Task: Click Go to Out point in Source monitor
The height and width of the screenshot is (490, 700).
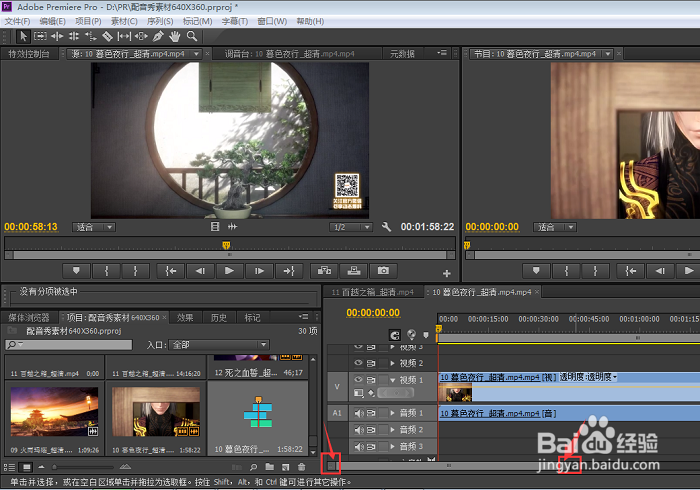Action: point(289,270)
